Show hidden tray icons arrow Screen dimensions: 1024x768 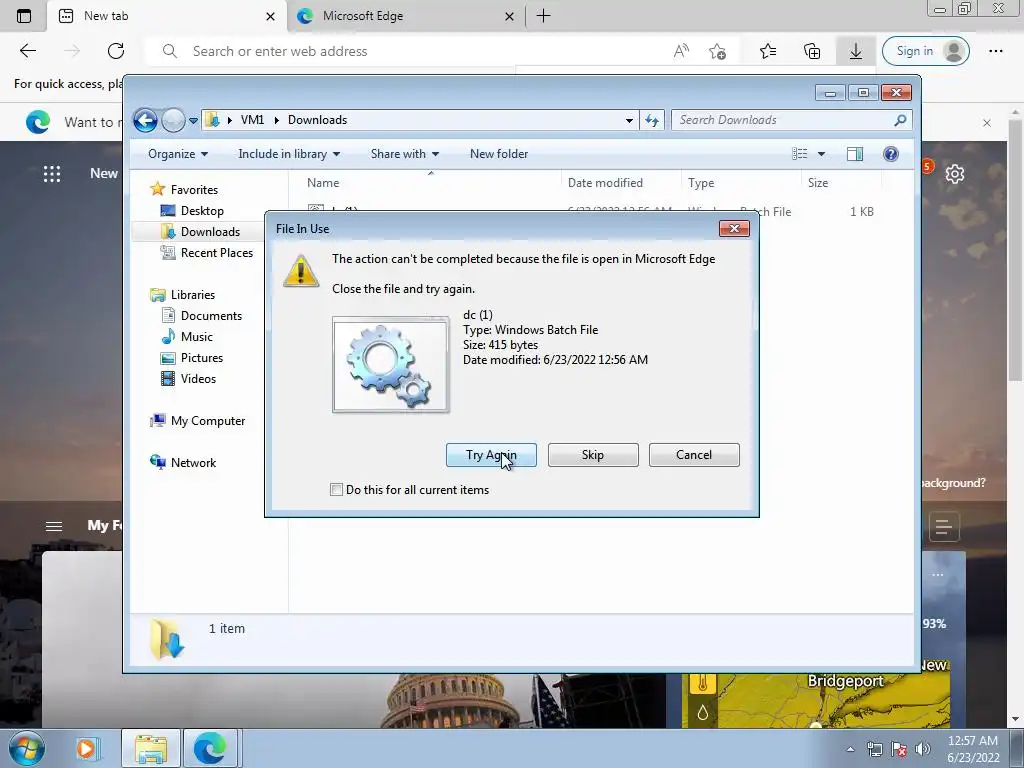pos(850,749)
